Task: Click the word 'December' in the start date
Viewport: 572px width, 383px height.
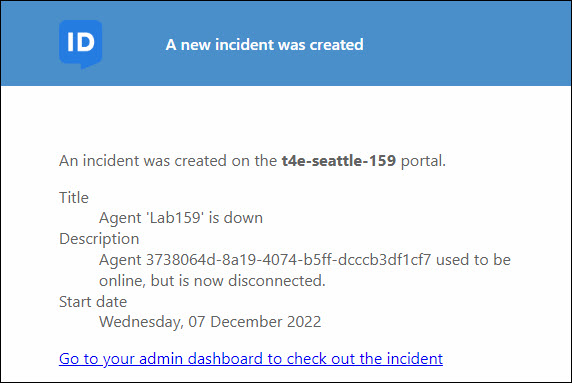Action: coord(247,322)
